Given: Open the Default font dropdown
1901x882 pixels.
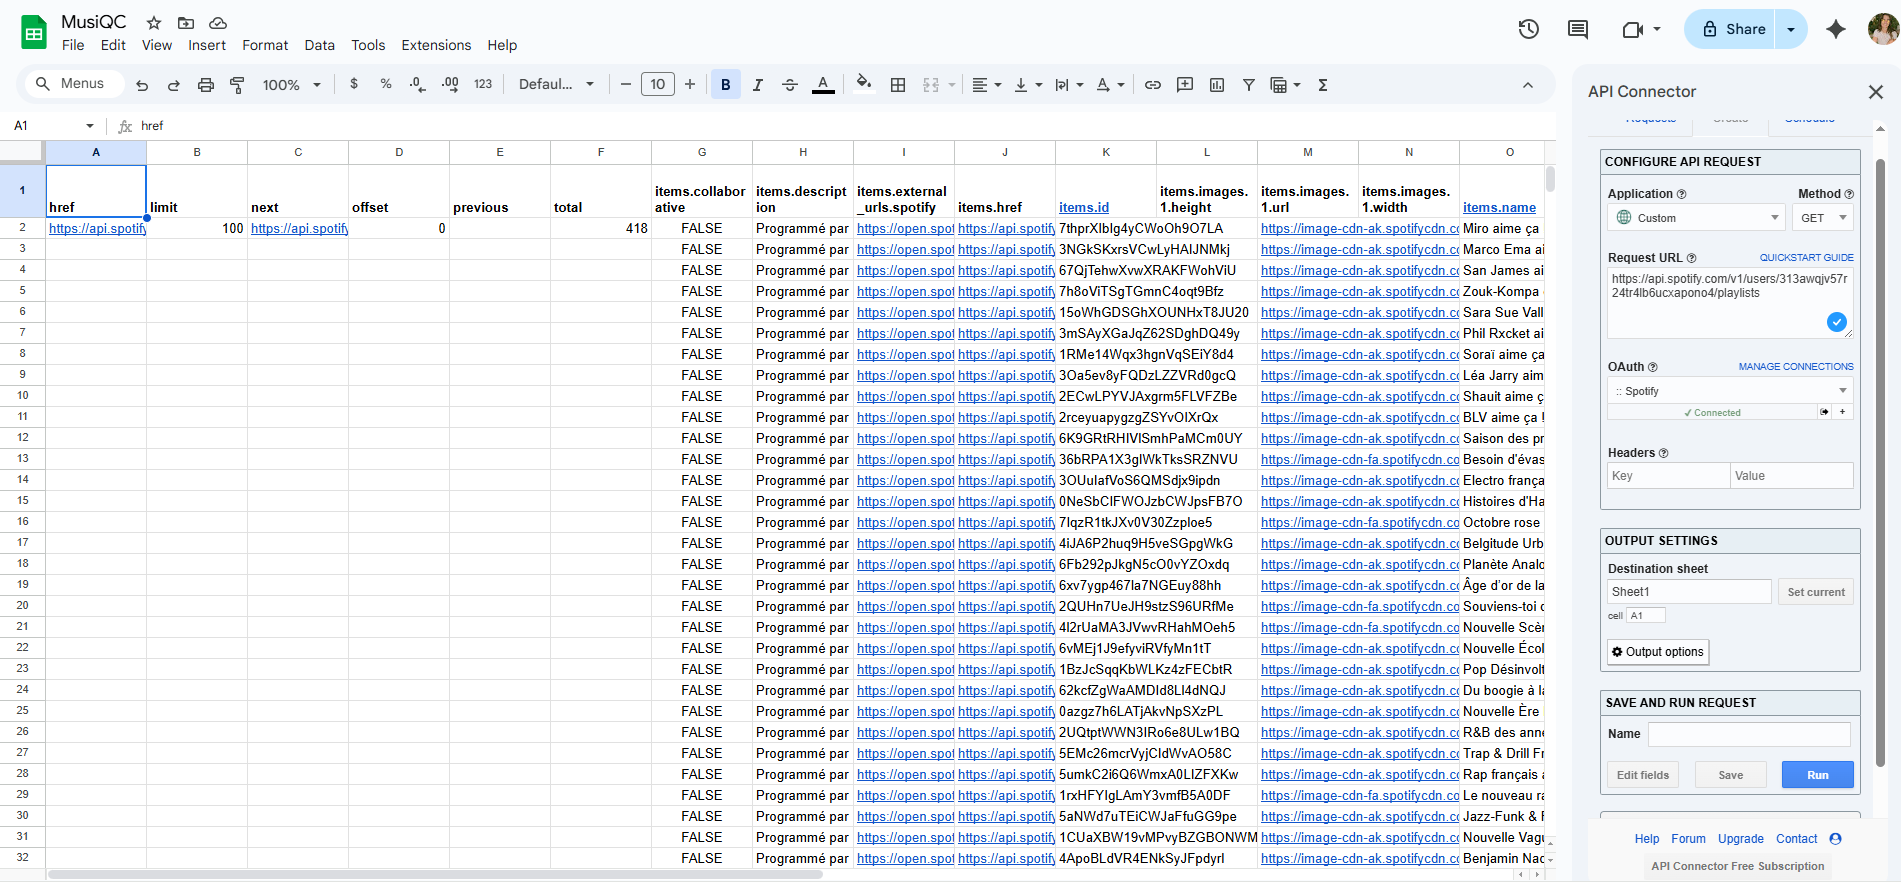Looking at the screenshot, I should coord(556,85).
